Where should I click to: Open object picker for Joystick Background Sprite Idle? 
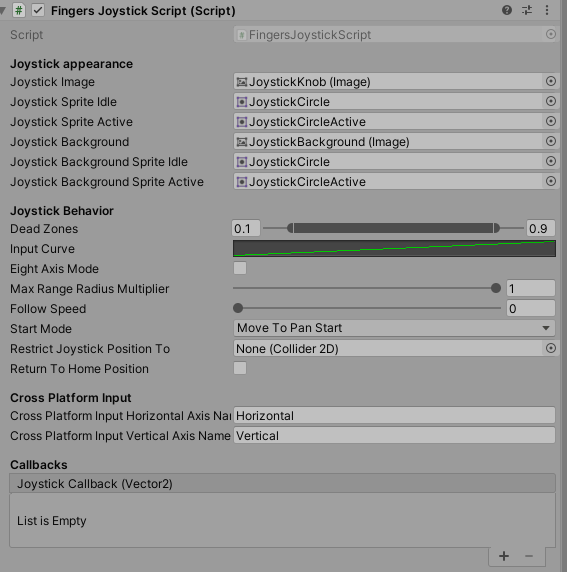tap(551, 161)
